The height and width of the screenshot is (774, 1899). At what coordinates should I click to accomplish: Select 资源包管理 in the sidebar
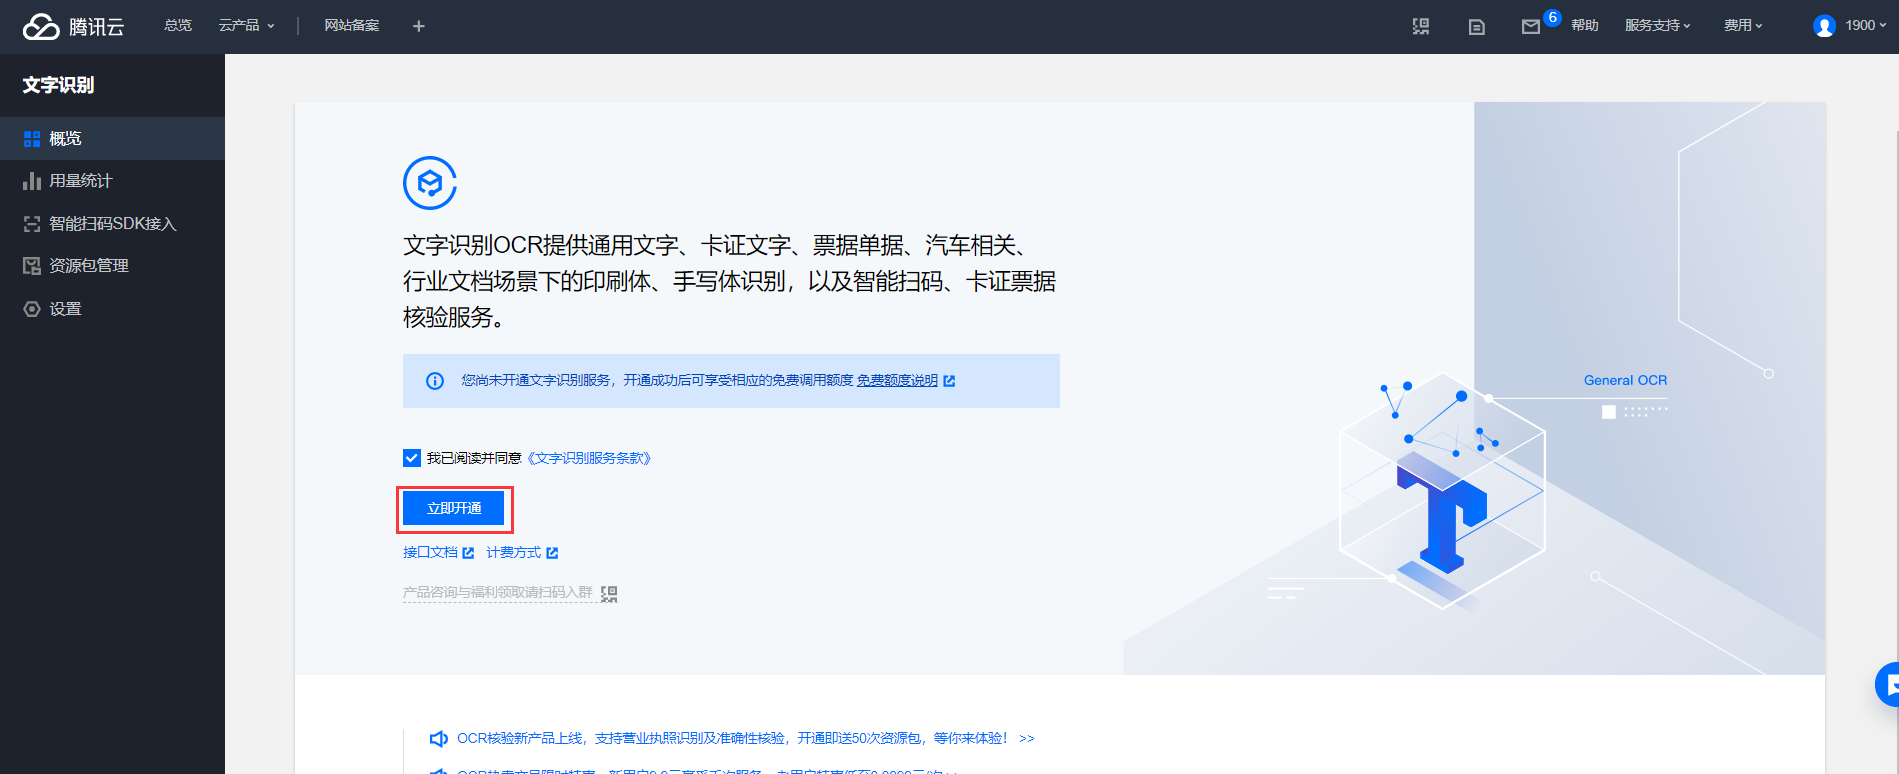(x=89, y=266)
